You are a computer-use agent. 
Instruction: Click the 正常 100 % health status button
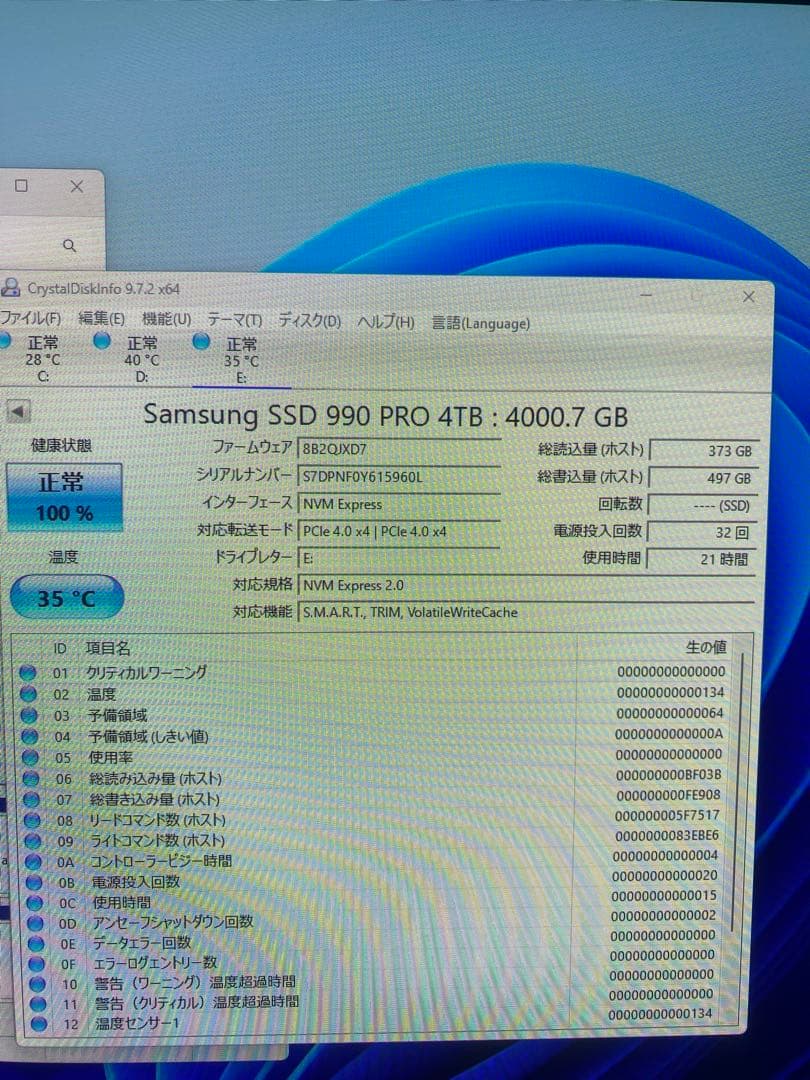click(64, 497)
